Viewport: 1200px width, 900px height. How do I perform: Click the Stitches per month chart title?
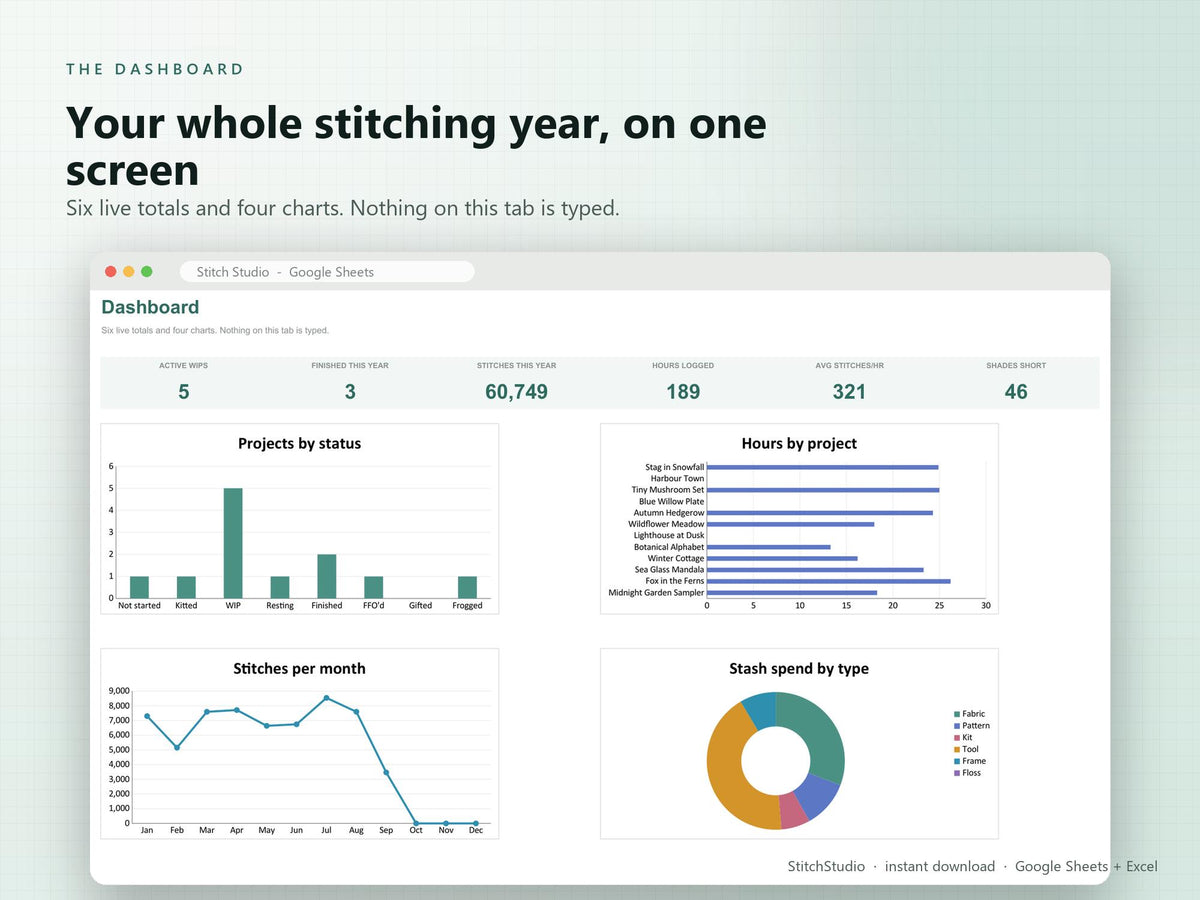point(299,668)
